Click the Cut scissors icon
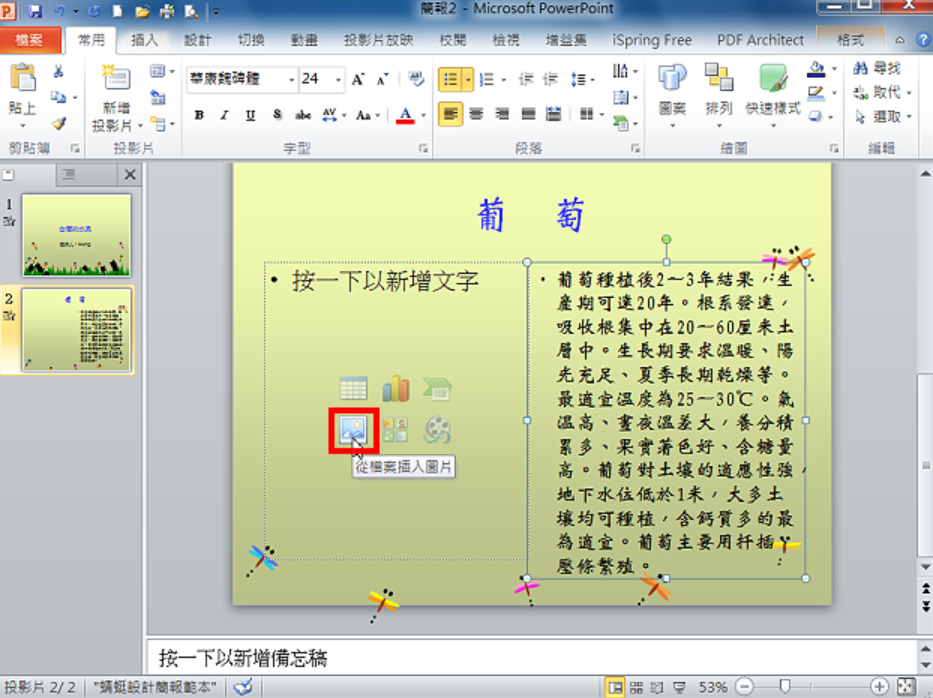933x698 pixels. [58, 72]
